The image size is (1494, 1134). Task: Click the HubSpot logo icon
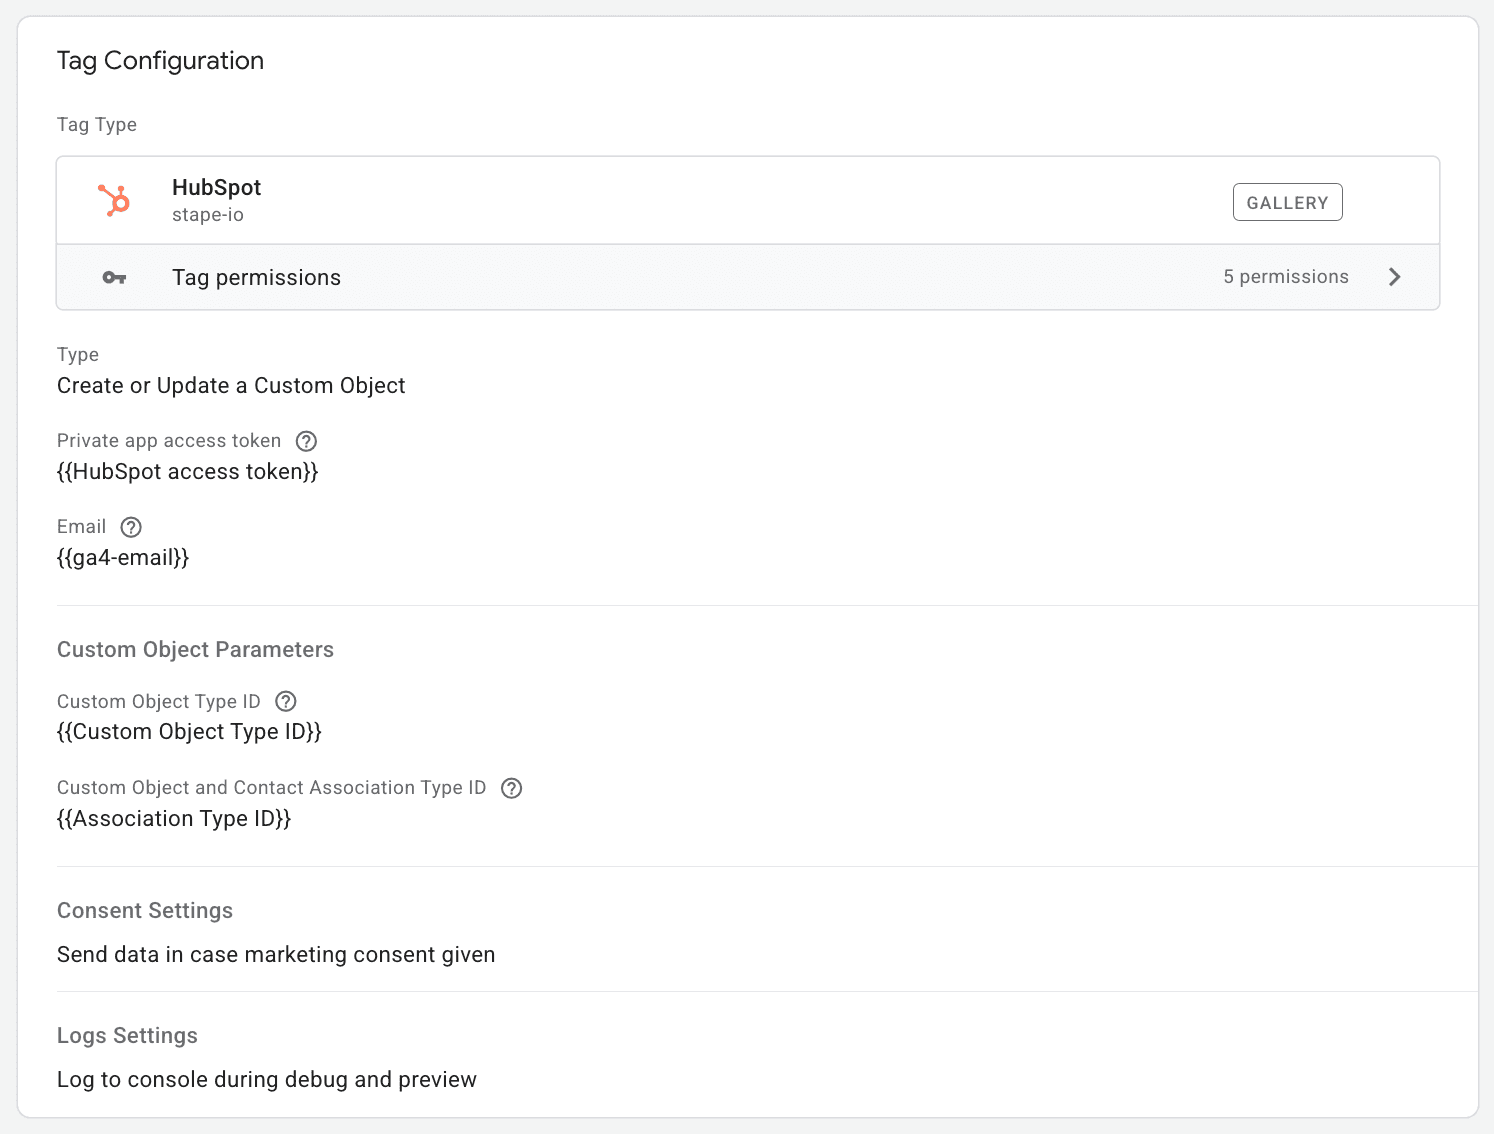pyautogui.click(x=114, y=200)
